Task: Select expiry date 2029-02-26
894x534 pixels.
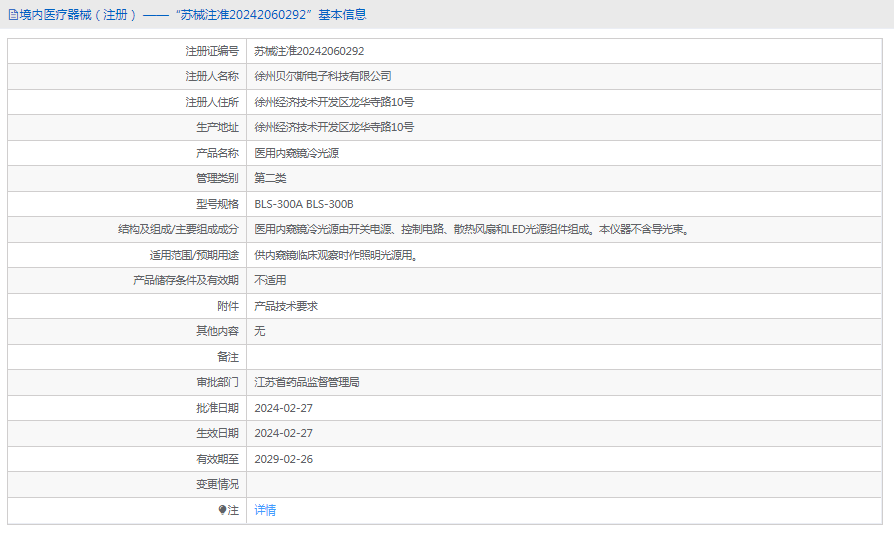Action: (x=283, y=459)
